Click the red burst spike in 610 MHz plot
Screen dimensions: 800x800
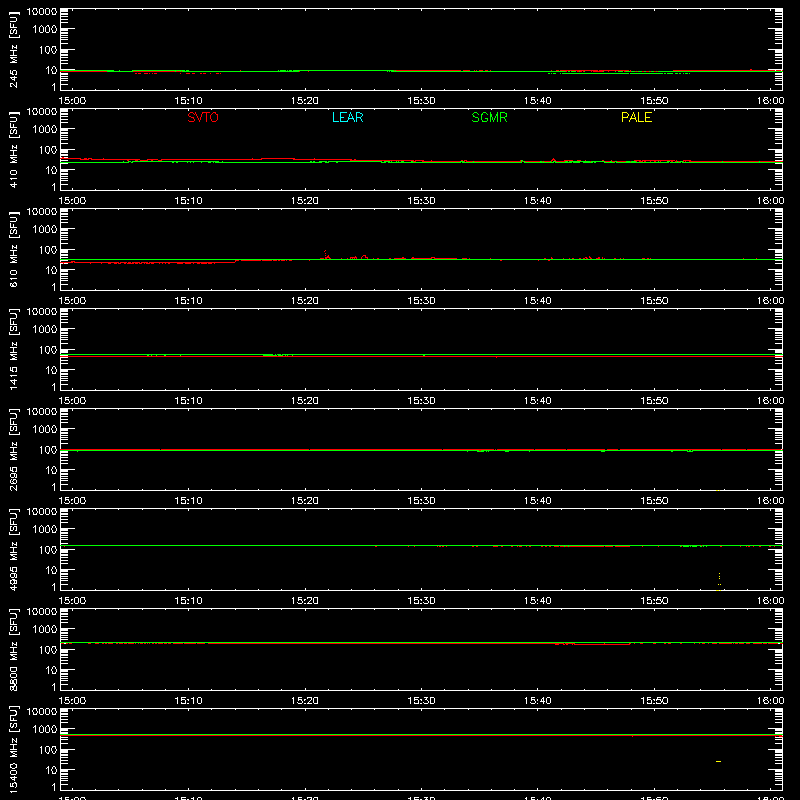(x=326, y=254)
